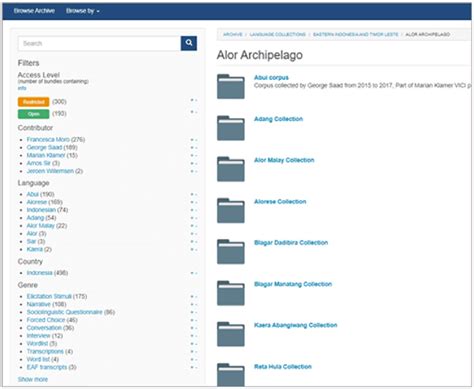Filter by genre Wordlist
This screenshot has width=474, height=389.
click(x=37, y=344)
